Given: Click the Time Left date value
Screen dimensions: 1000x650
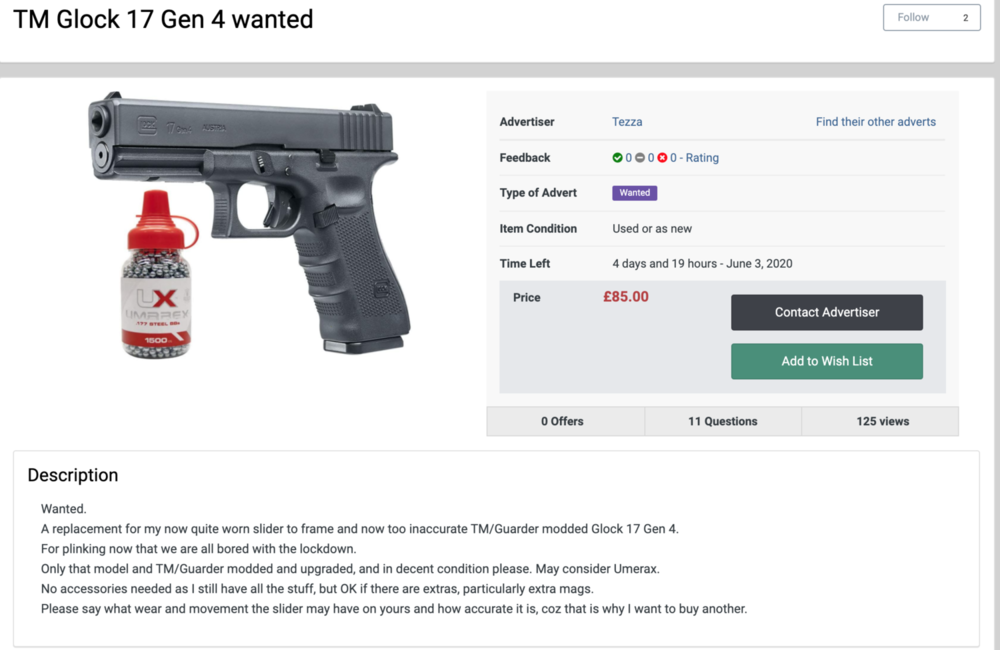Looking at the screenshot, I should (702, 264).
